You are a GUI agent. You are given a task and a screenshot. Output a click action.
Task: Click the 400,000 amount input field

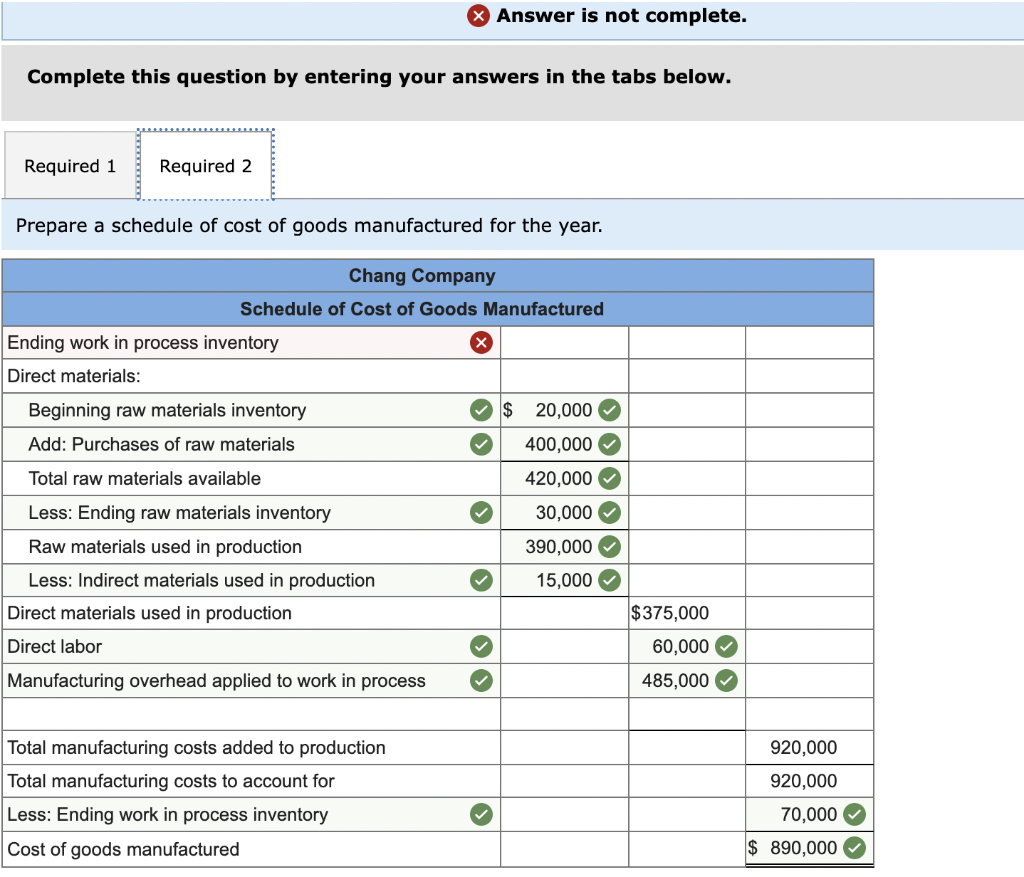(564, 444)
